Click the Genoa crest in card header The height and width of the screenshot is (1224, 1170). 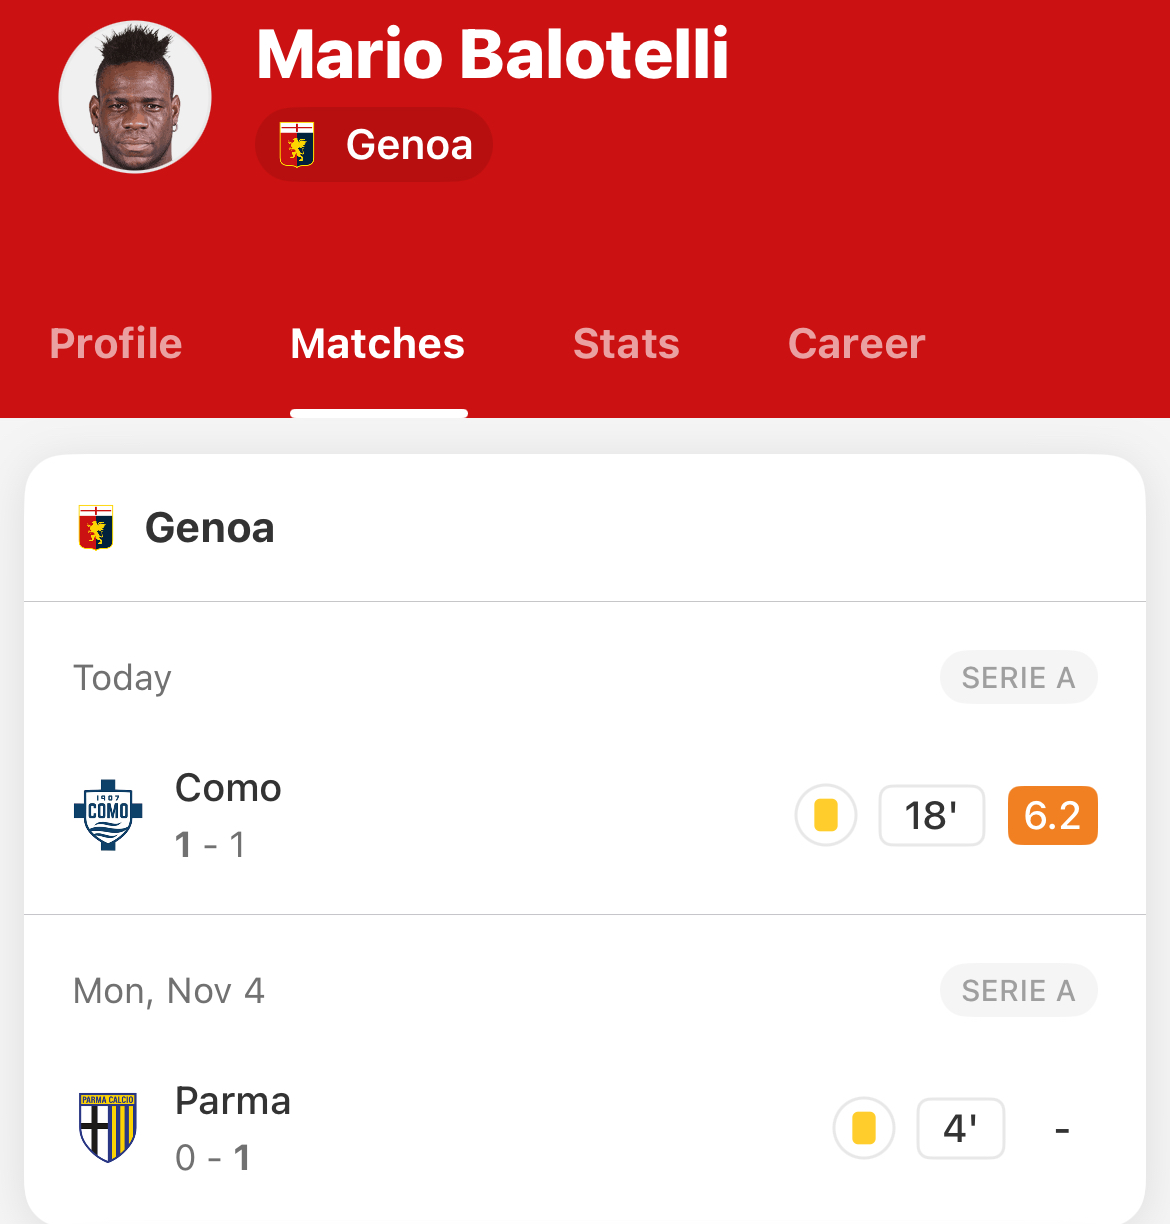click(x=96, y=528)
